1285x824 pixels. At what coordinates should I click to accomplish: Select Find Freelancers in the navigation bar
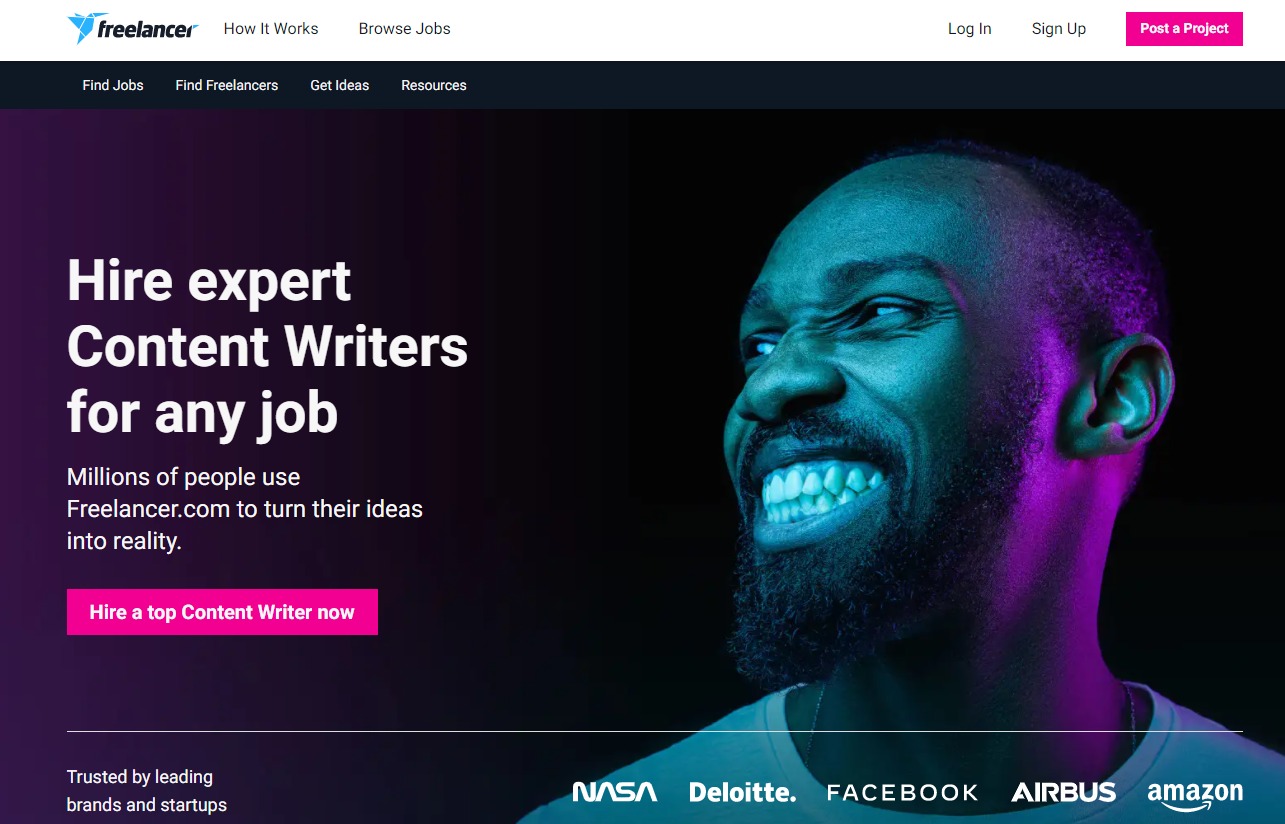(227, 85)
